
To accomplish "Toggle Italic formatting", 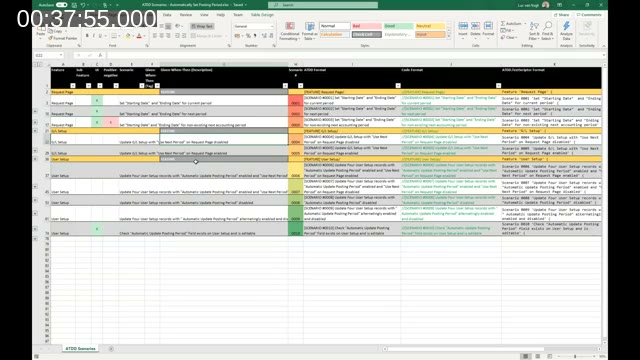I will click(x=93, y=36).
